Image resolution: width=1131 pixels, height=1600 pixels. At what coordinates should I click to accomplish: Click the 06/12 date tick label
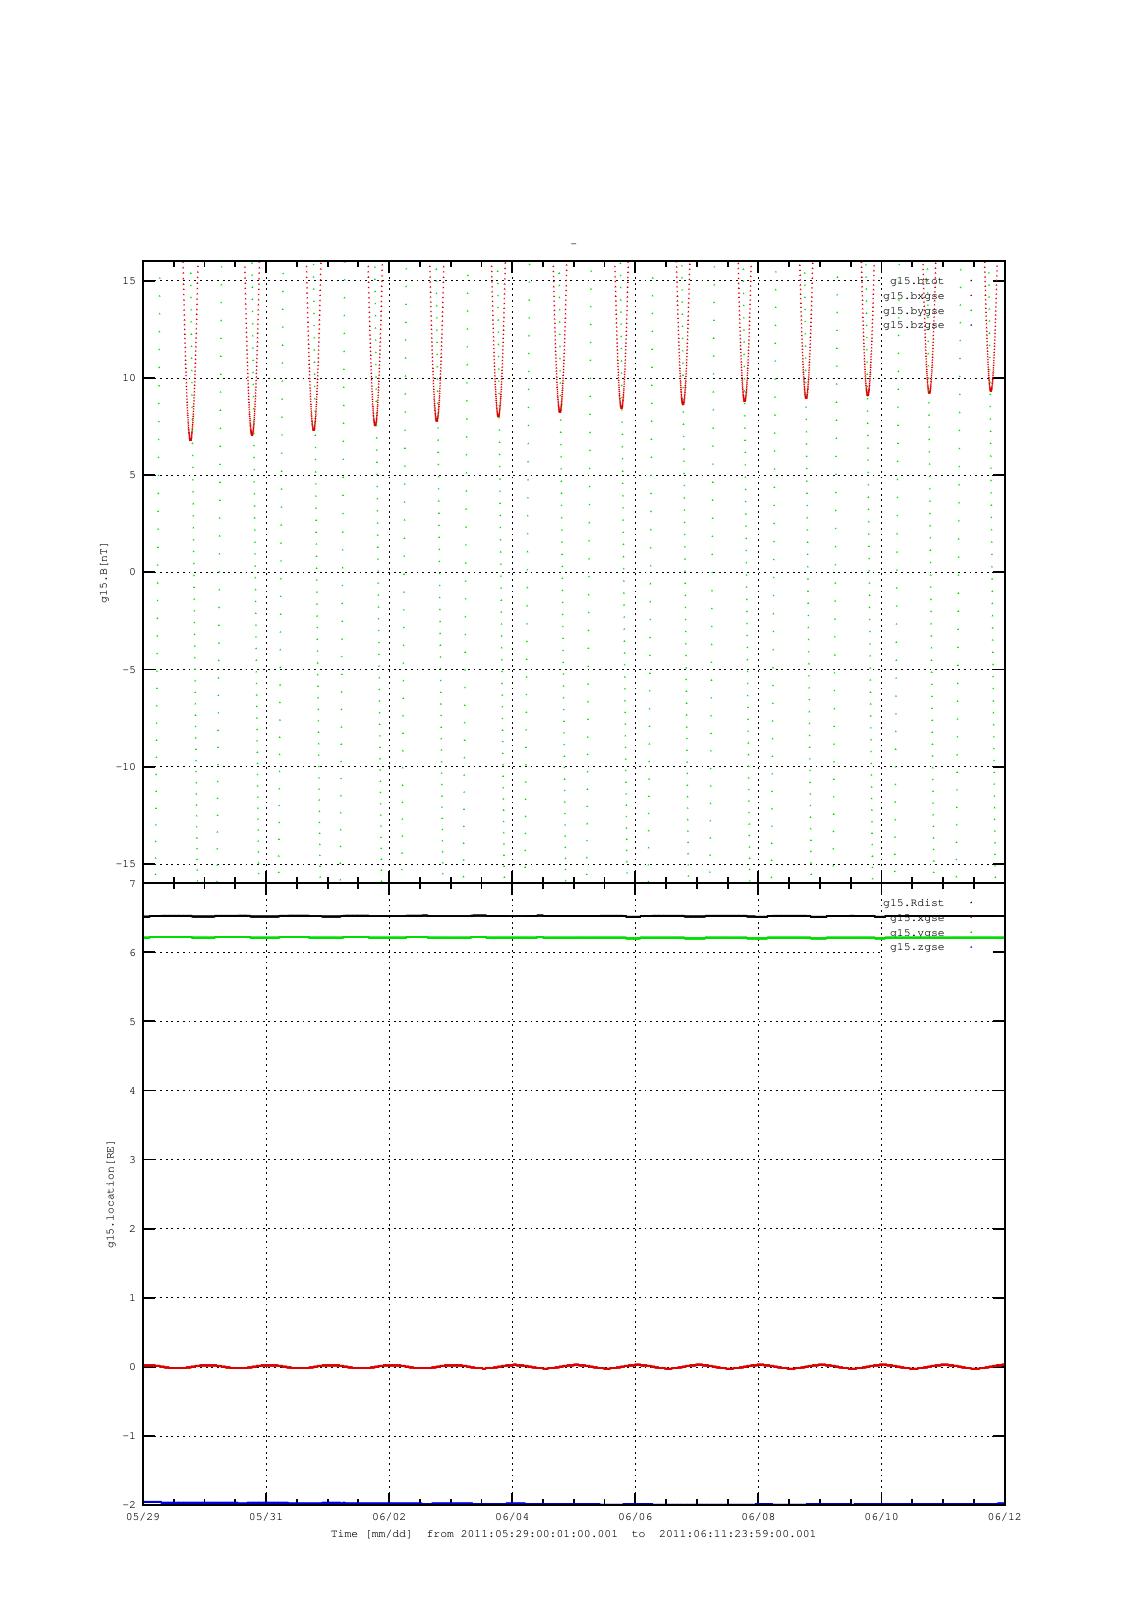(1005, 1517)
